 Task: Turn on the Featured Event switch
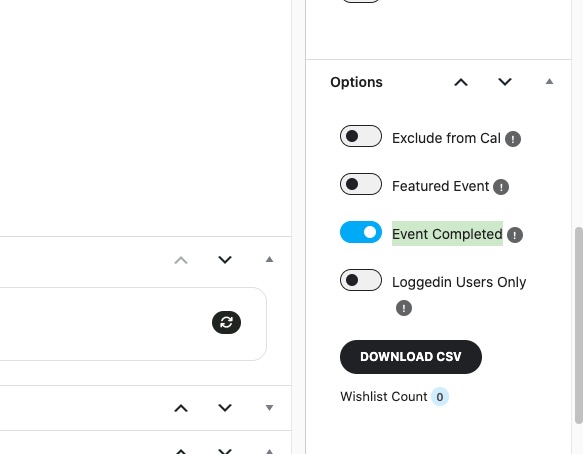(x=361, y=184)
